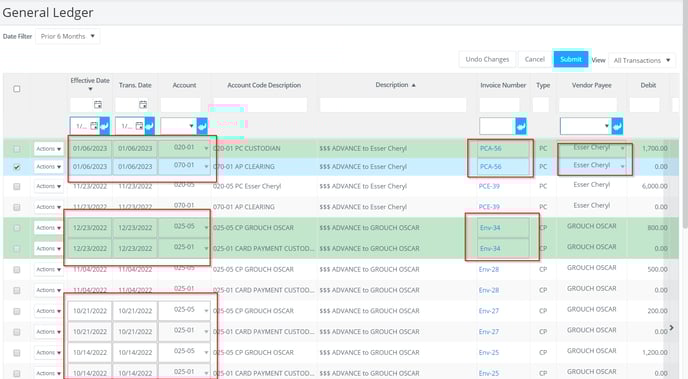Screen dimensions: 688x379
Task: Check the 020-01 PC CUSTODIAN row checkbox
Action: click(x=17, y=149)
